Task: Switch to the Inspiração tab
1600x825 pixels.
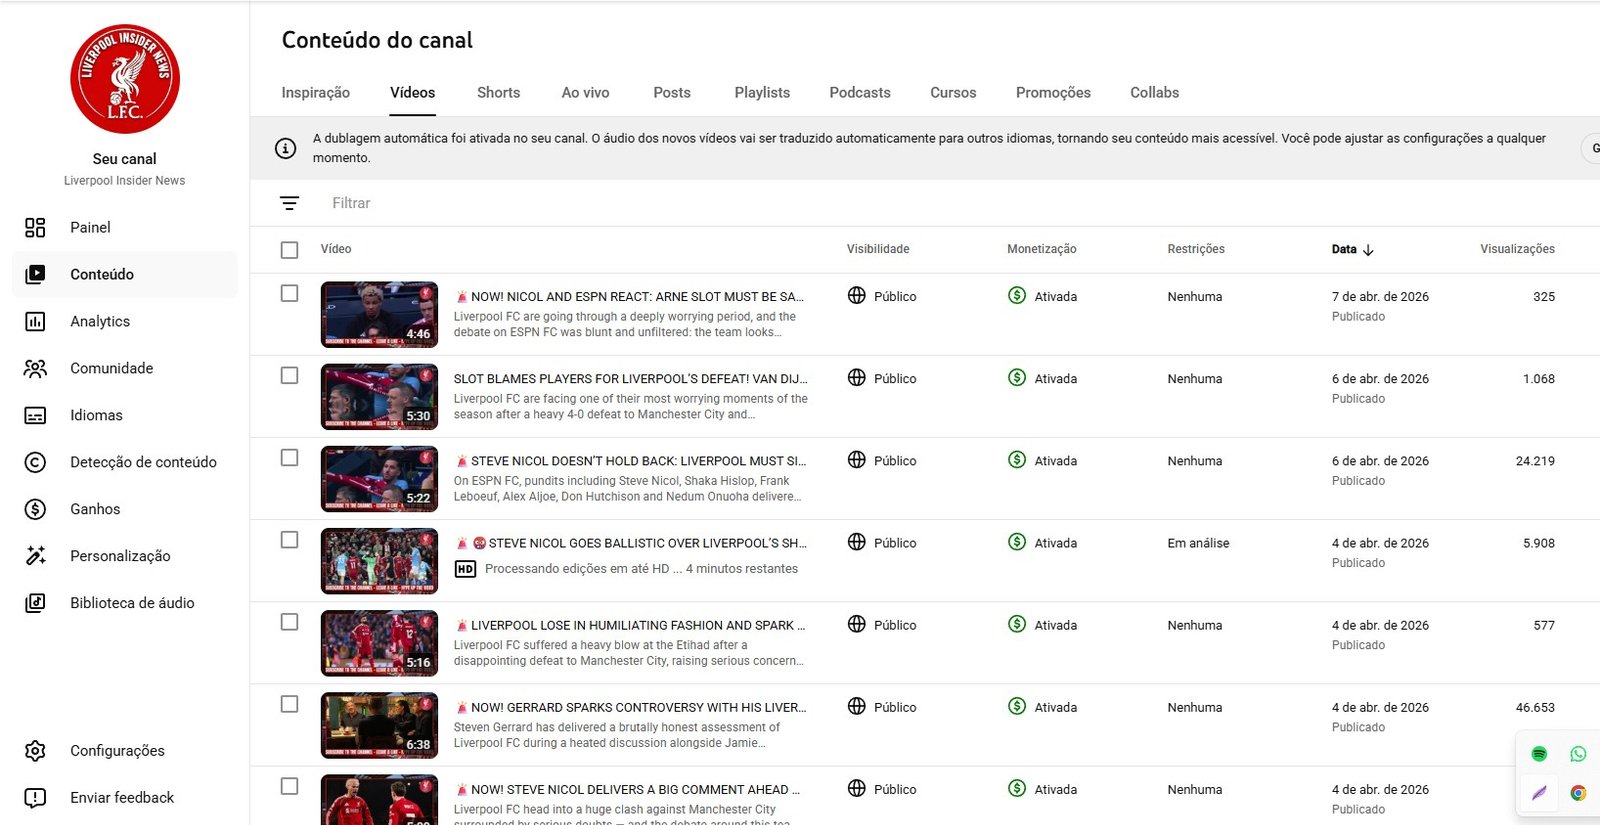Action: click(316, 93)
